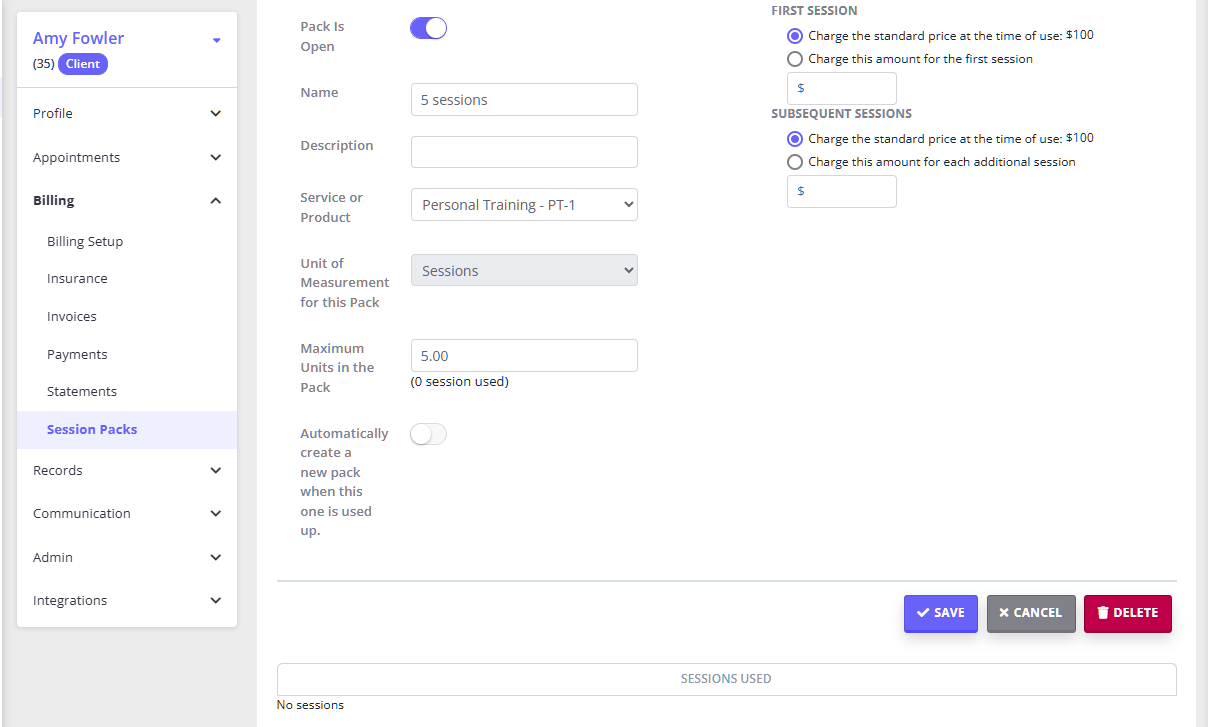Select standard price for subsequent sessions
Image resolution: width=1208 pixels, height=727 pixels.
[795, 139]
